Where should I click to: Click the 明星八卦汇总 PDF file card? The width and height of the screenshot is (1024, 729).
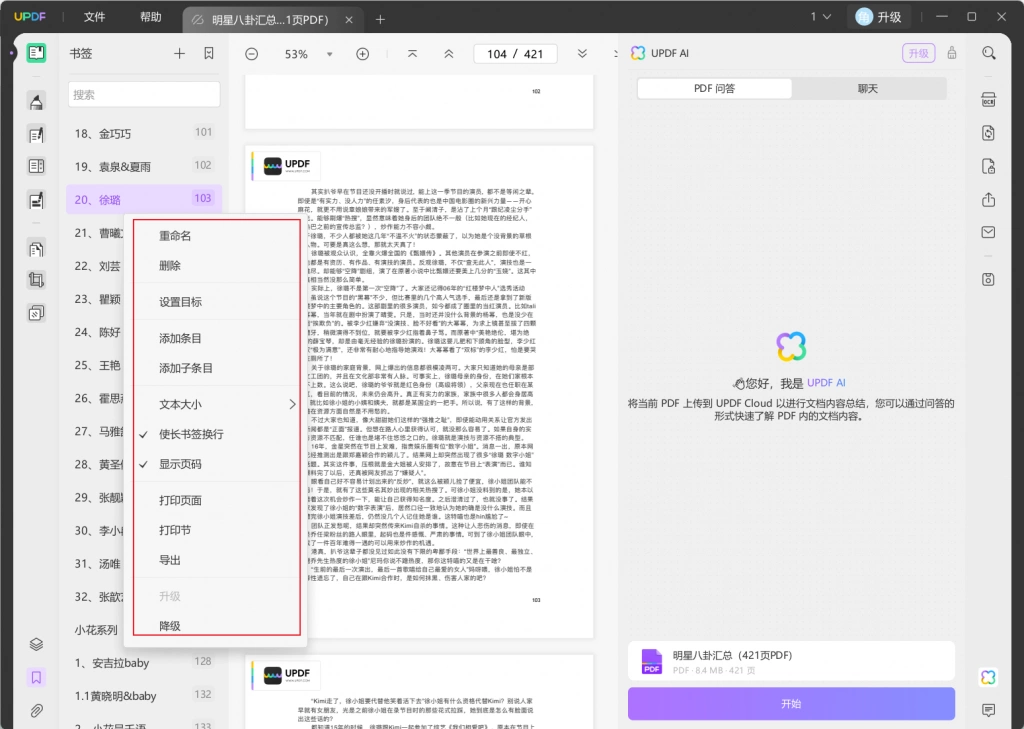click(791, 661)
